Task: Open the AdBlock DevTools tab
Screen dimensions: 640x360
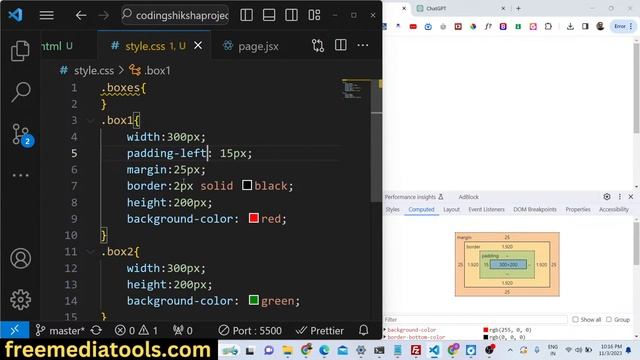Action: [x=469, y=197]
